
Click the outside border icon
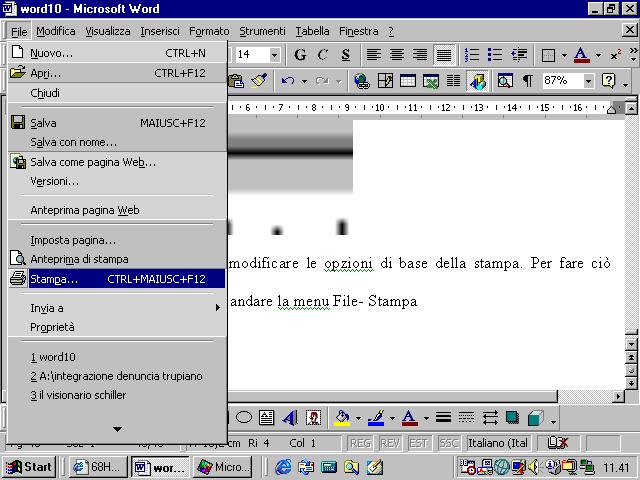548,55
